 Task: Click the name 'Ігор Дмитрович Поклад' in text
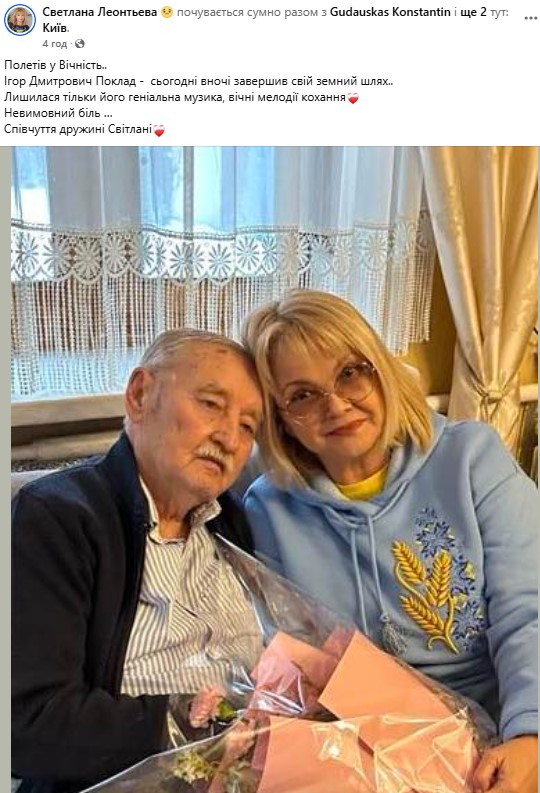(x=70, y=81)
